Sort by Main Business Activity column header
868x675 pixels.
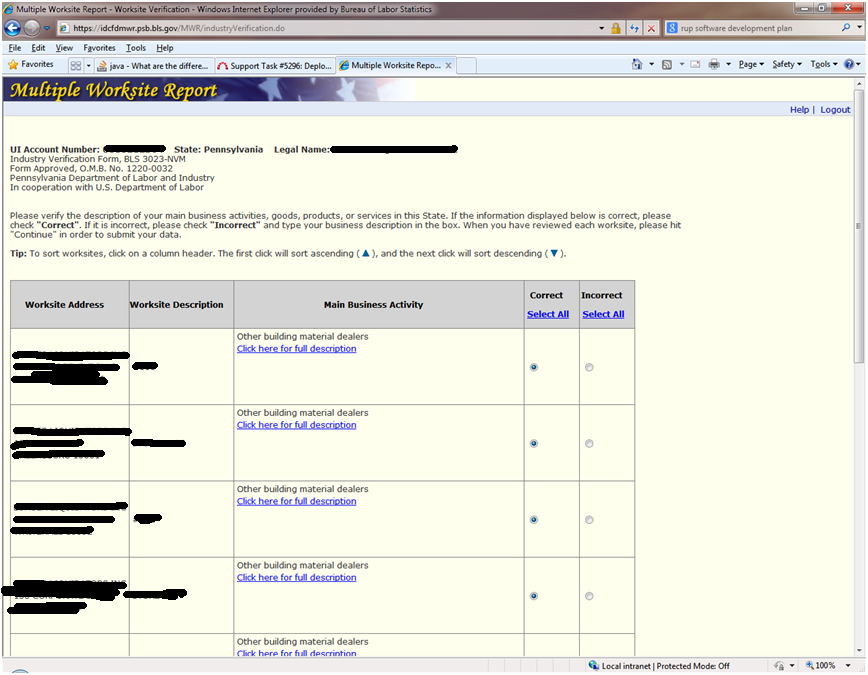click(373, 305)
